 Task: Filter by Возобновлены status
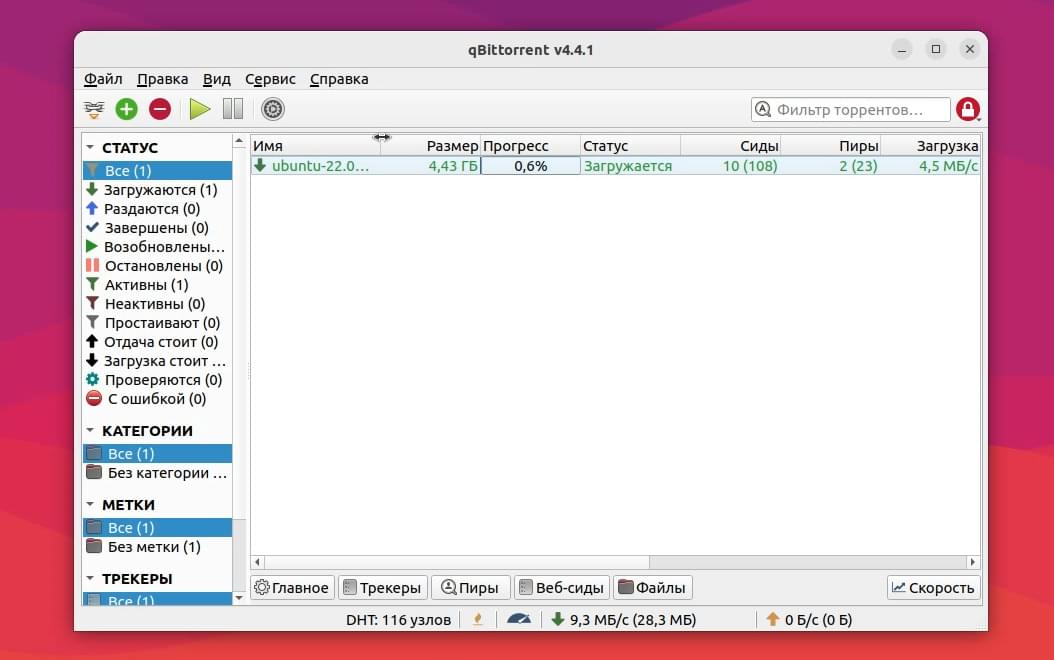(x=157, y=247)
